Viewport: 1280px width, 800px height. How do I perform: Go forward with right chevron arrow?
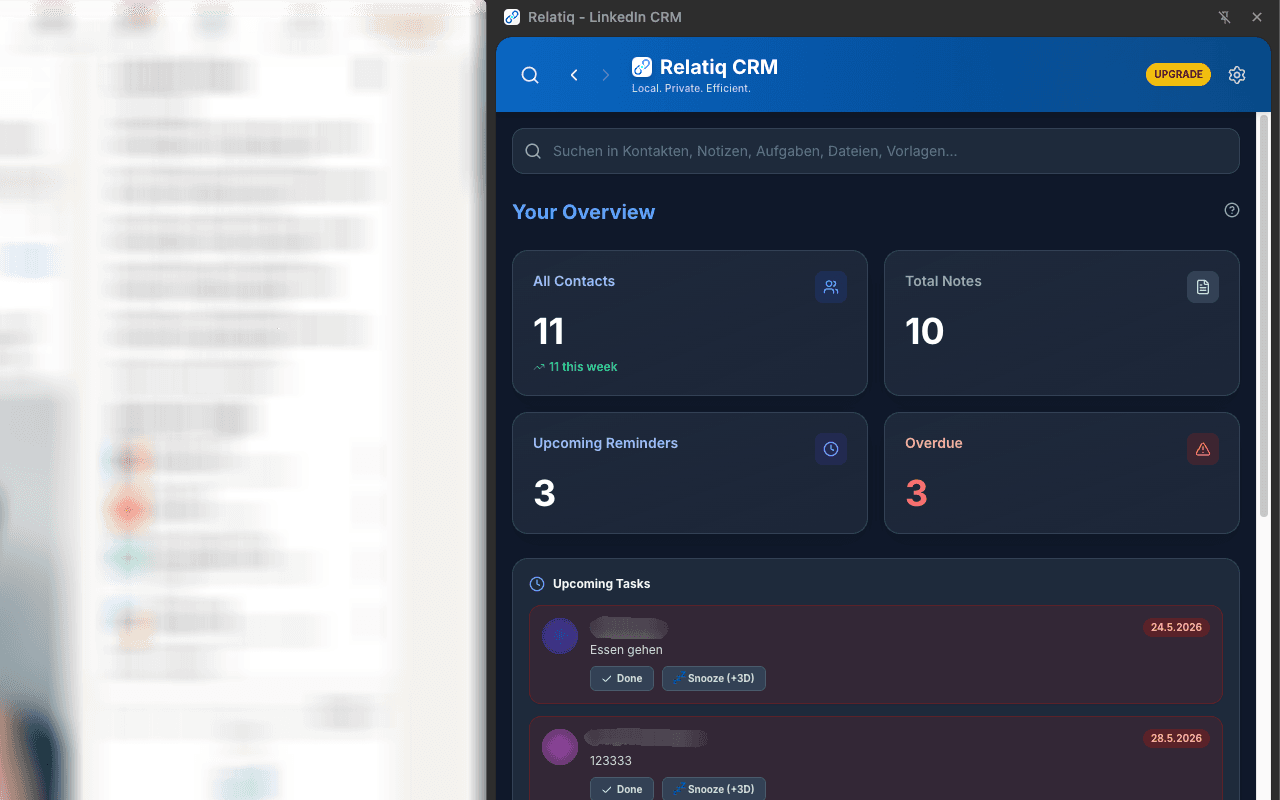606,75
